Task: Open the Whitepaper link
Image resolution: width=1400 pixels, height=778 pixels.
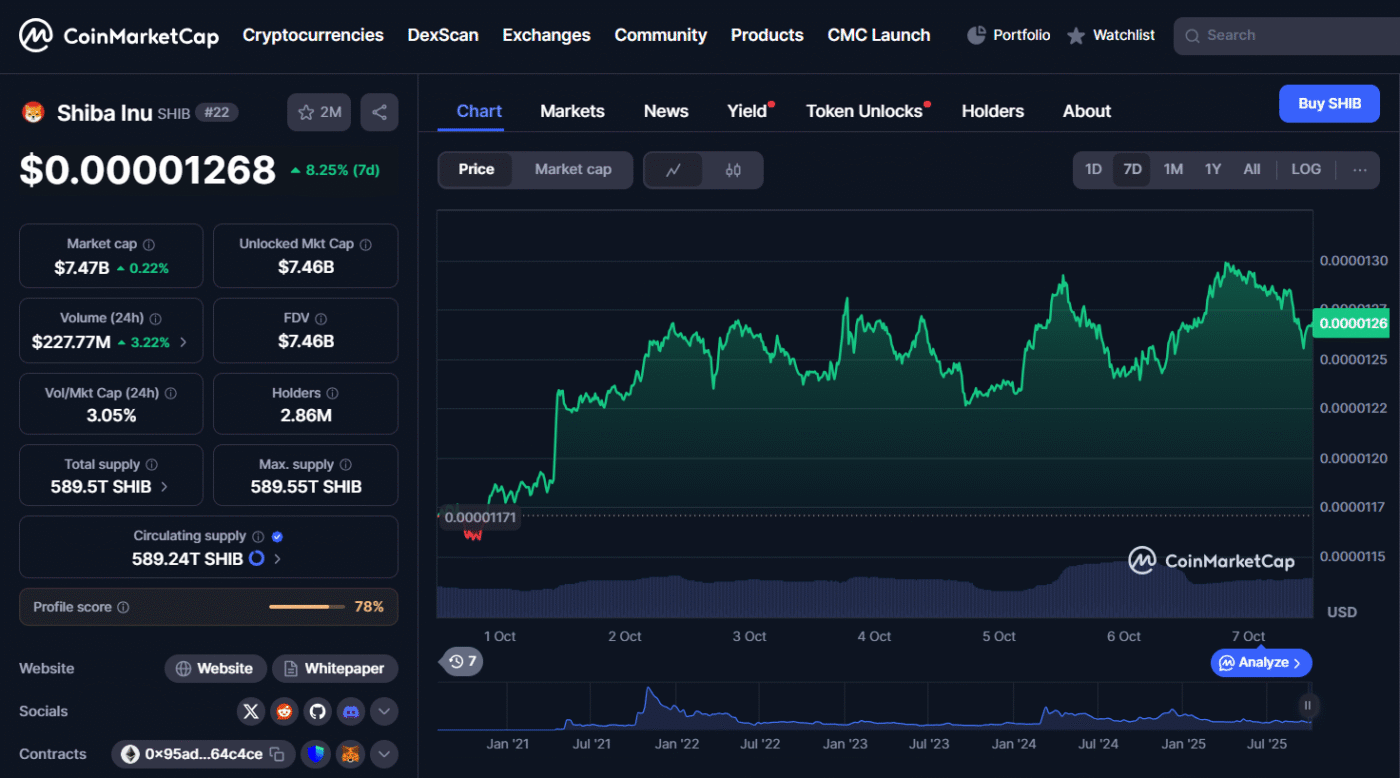Action: [335, 668]
